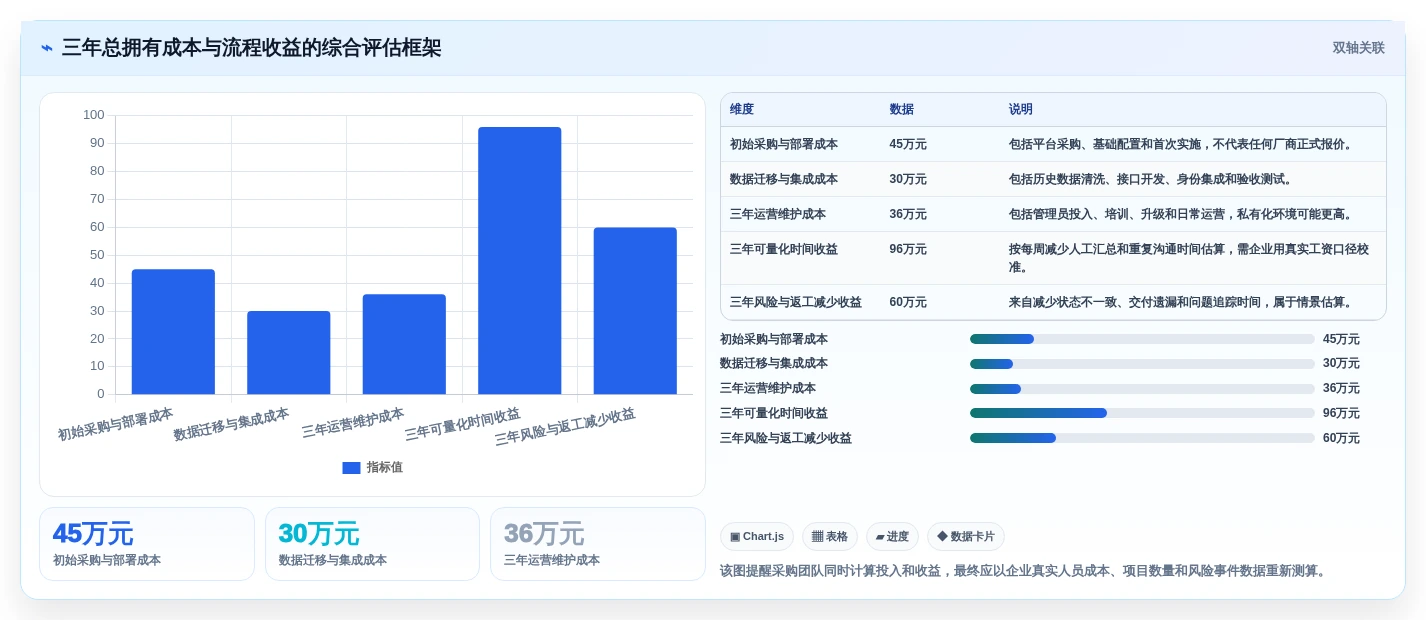Click the 三年可量化时间收益 progress bar

(1142, 413)
